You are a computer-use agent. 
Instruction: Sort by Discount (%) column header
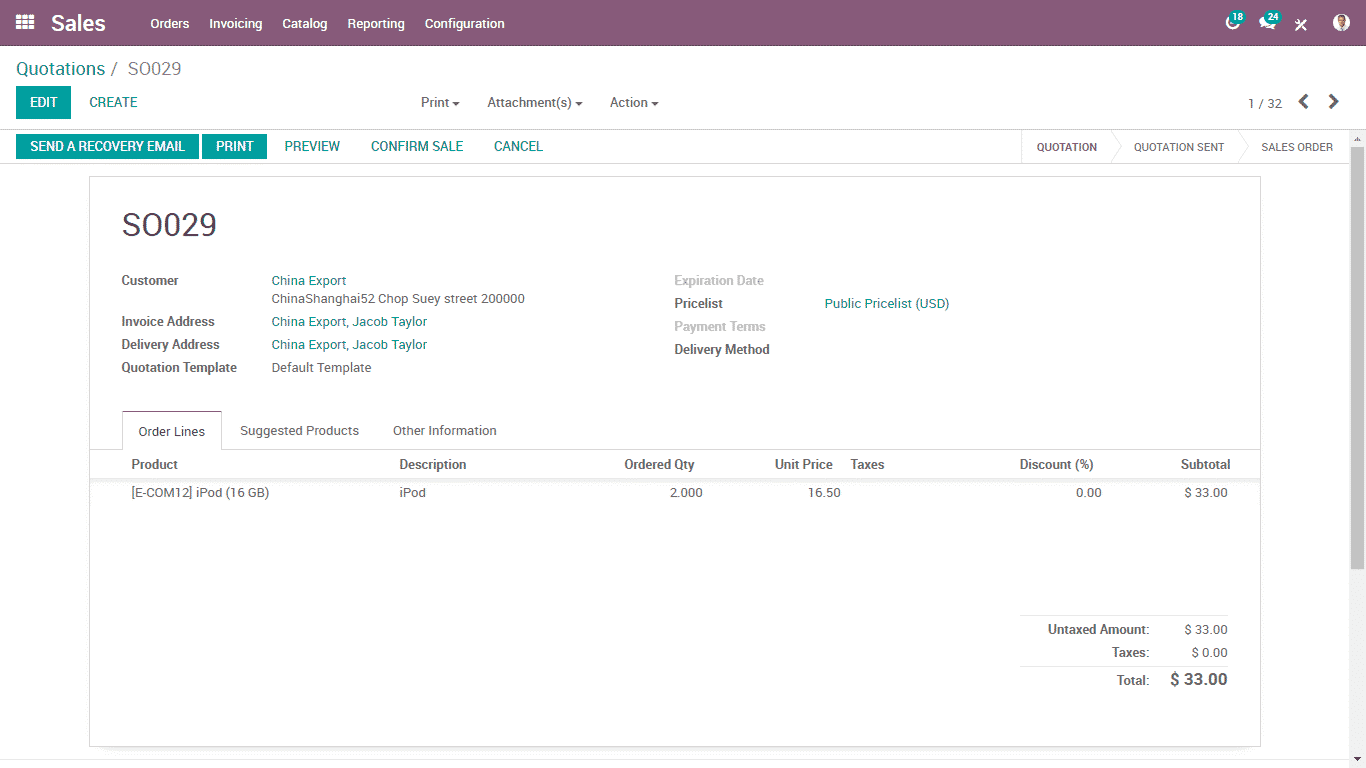pyautogui.click(x=1056, y=465)
